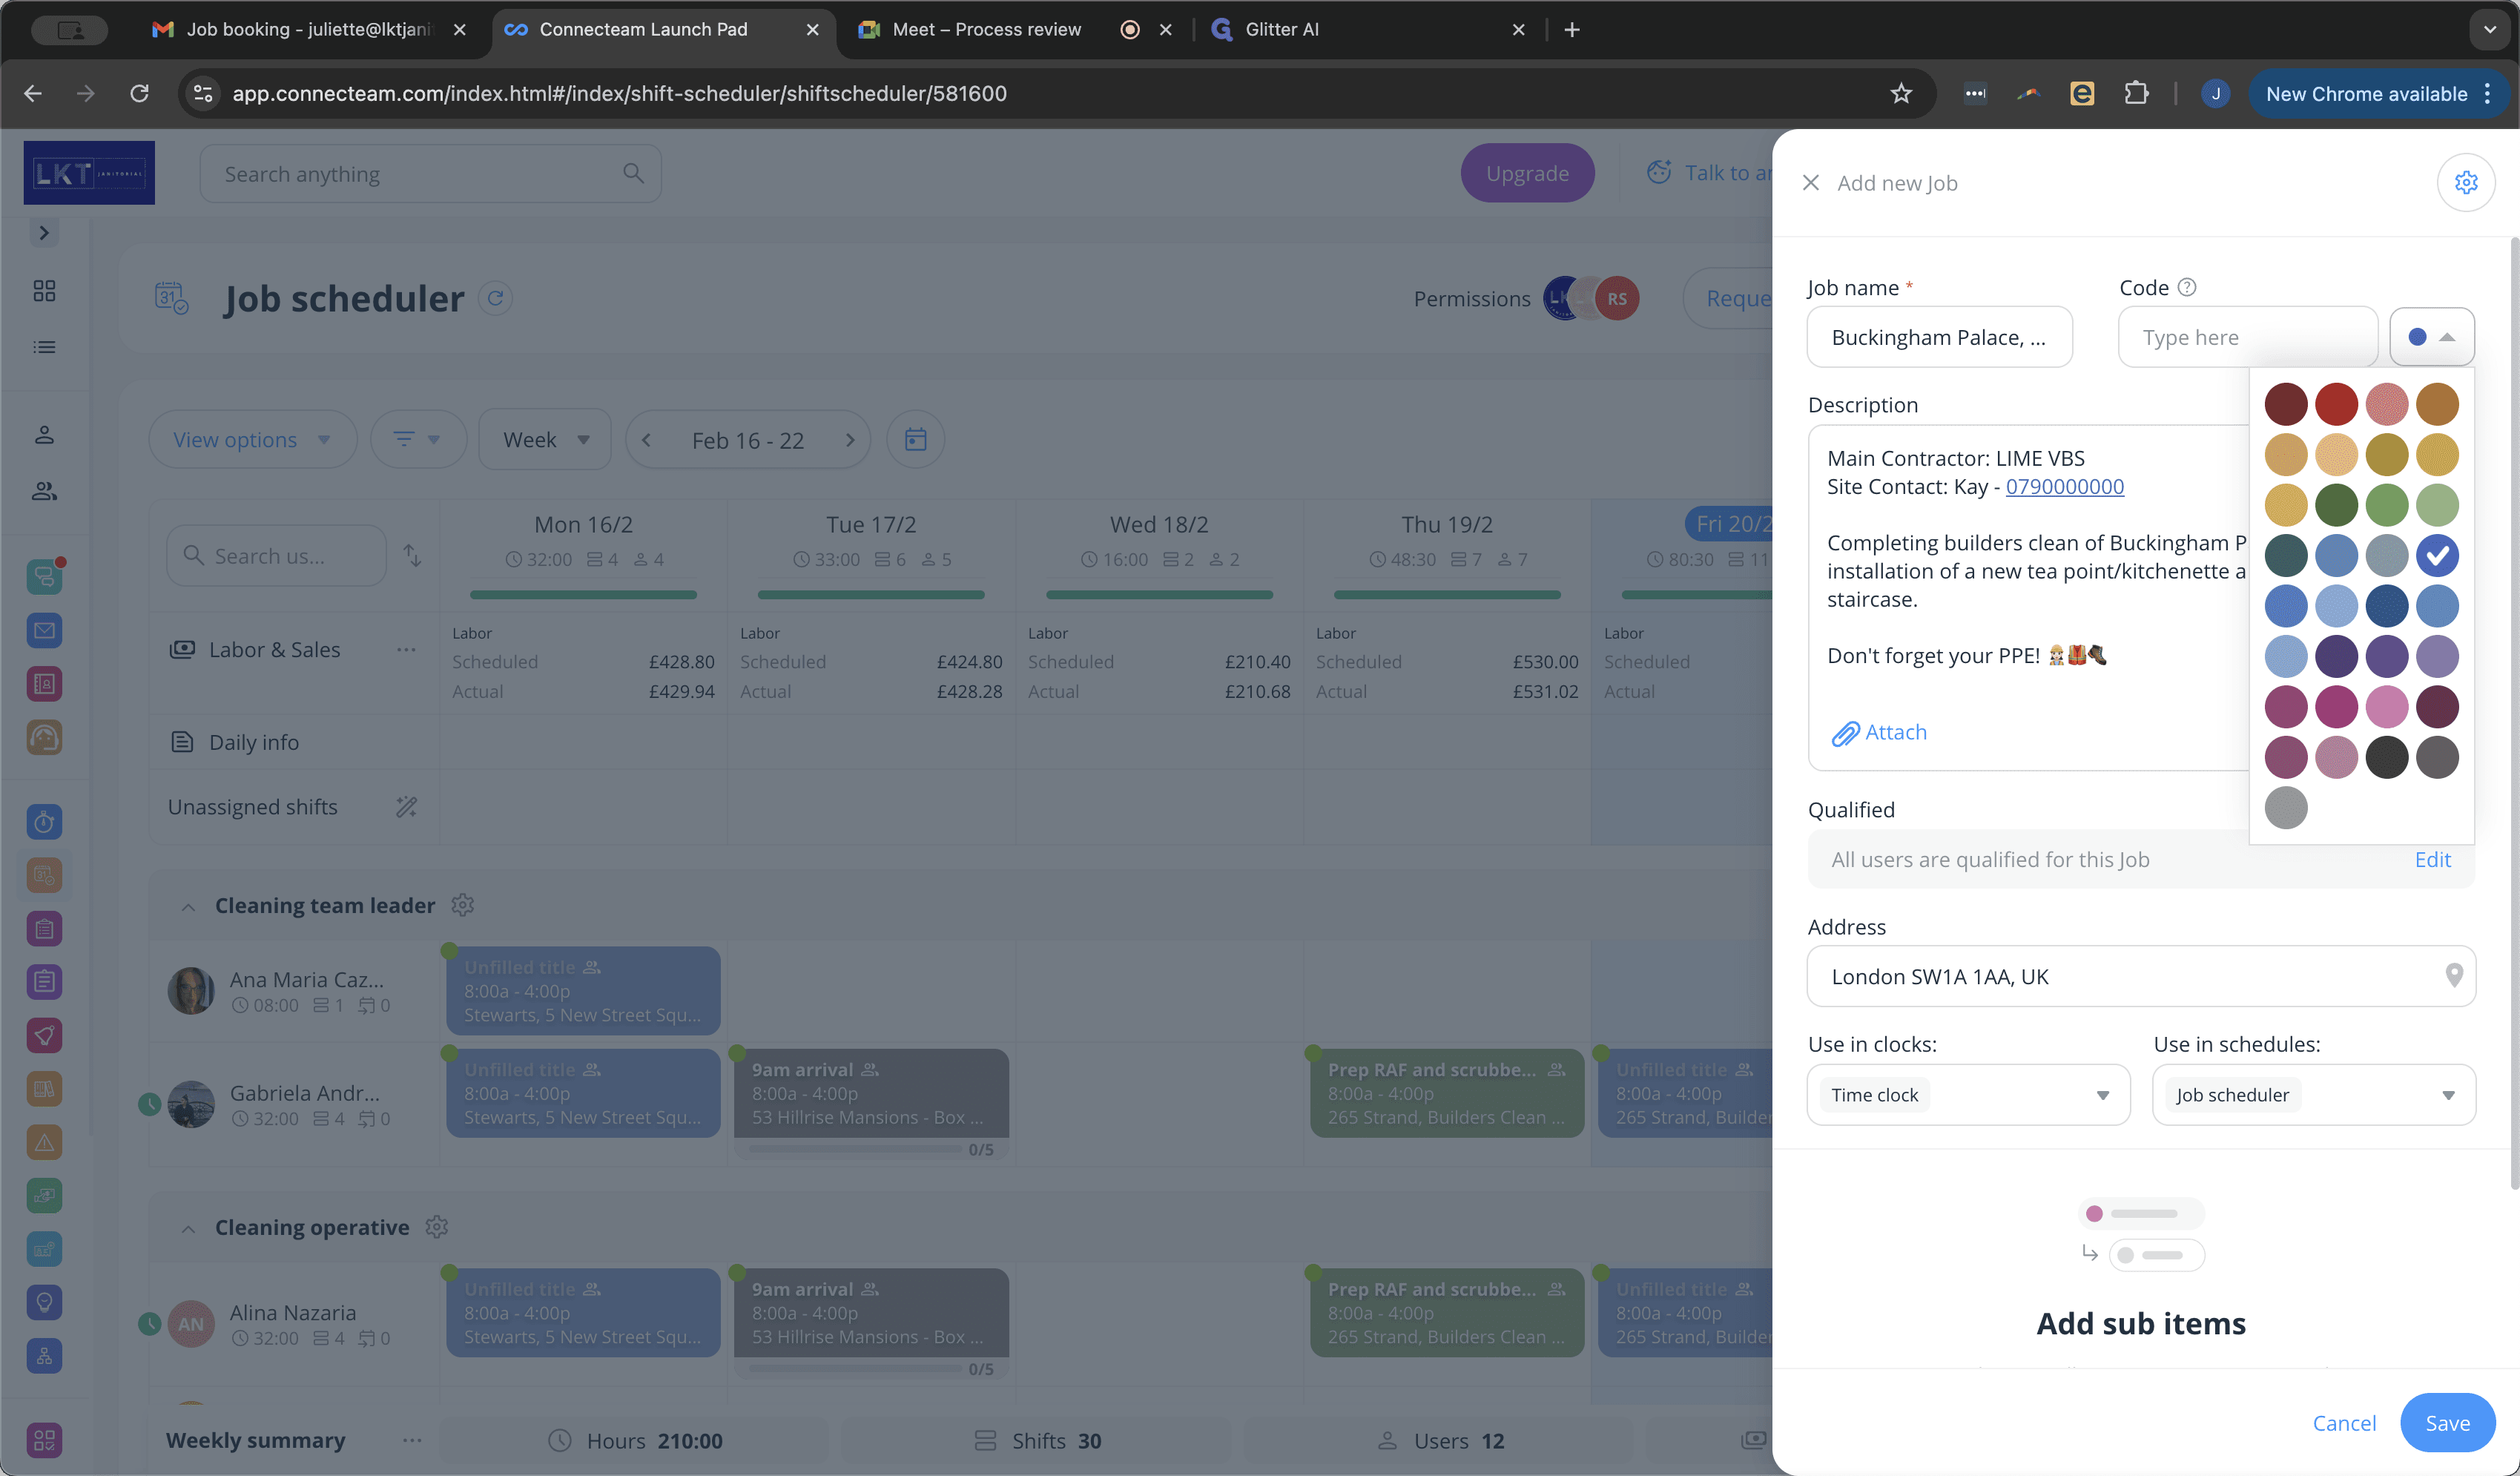Viewport: 2520px width, 1476px height.
Task: Open Cleaning team leader group settings gear
Action: point(462,905)
